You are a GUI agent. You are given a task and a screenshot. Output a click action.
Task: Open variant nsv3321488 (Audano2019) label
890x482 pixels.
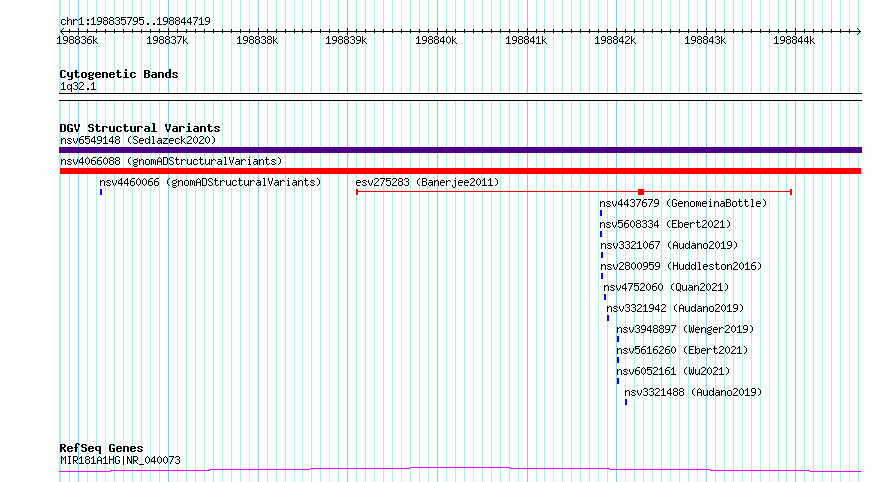pyautogui.click(x=693, y=392)
